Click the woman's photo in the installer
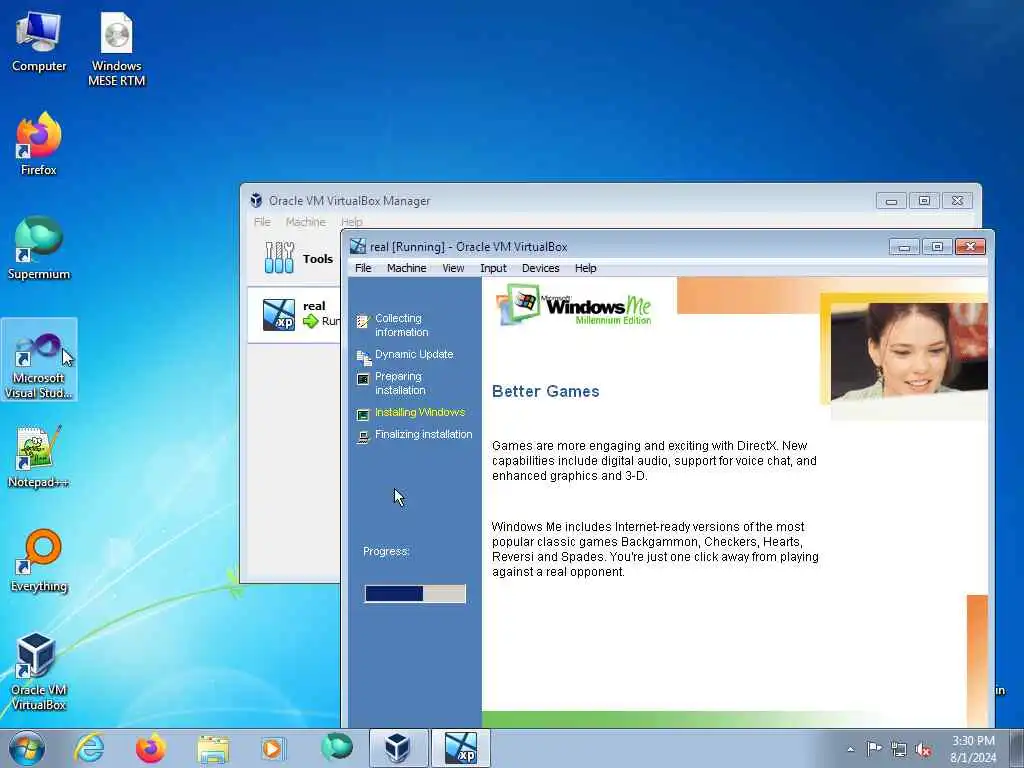Viewport: 1024px width, 768px height. [x=908, y=351]
